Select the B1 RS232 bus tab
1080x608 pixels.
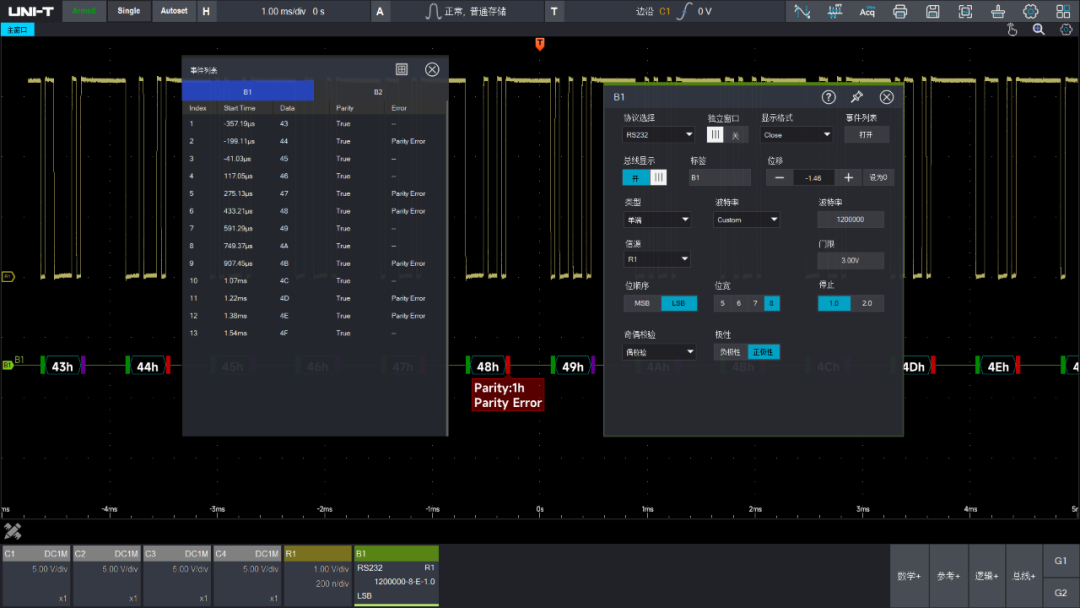pyautogui.click(x=397, y=576)
